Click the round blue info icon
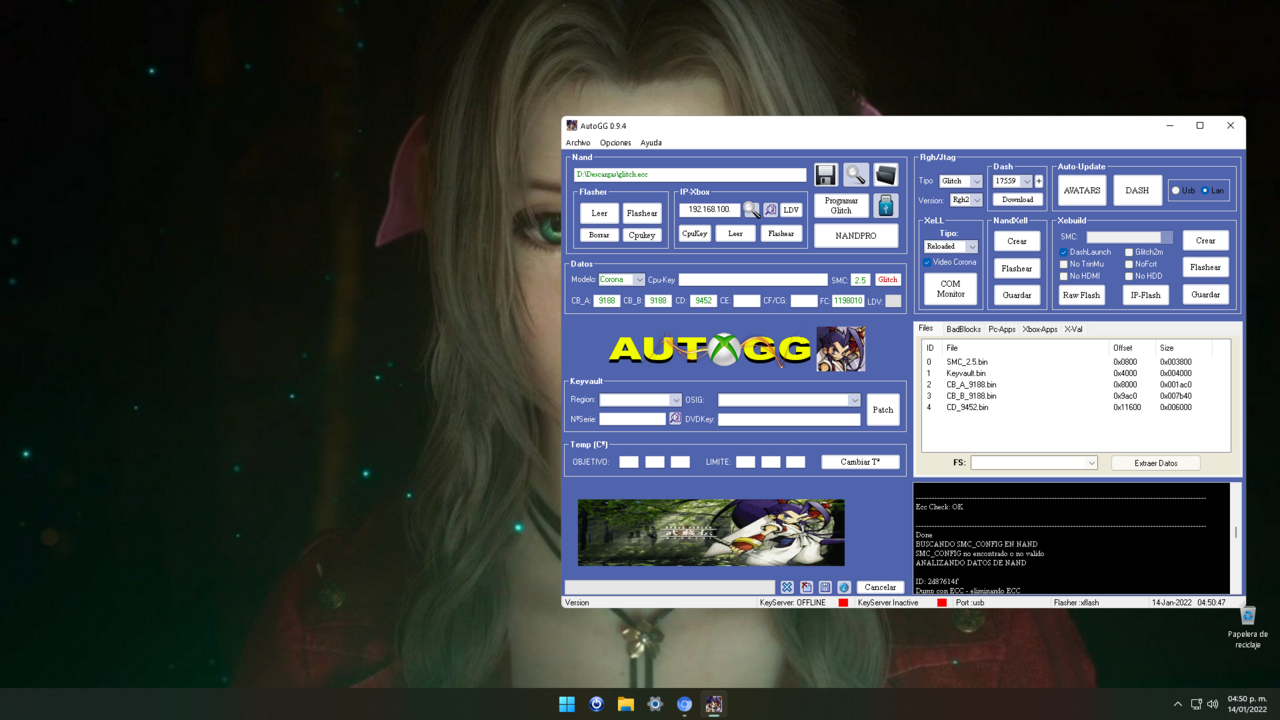Screen dimensions: 1280x720 [844, 587]
